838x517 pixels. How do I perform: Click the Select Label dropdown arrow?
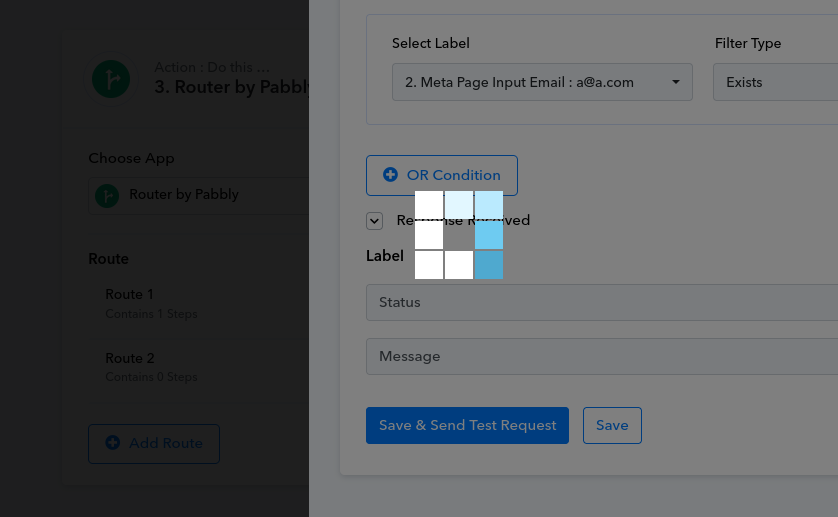(676, 82)
